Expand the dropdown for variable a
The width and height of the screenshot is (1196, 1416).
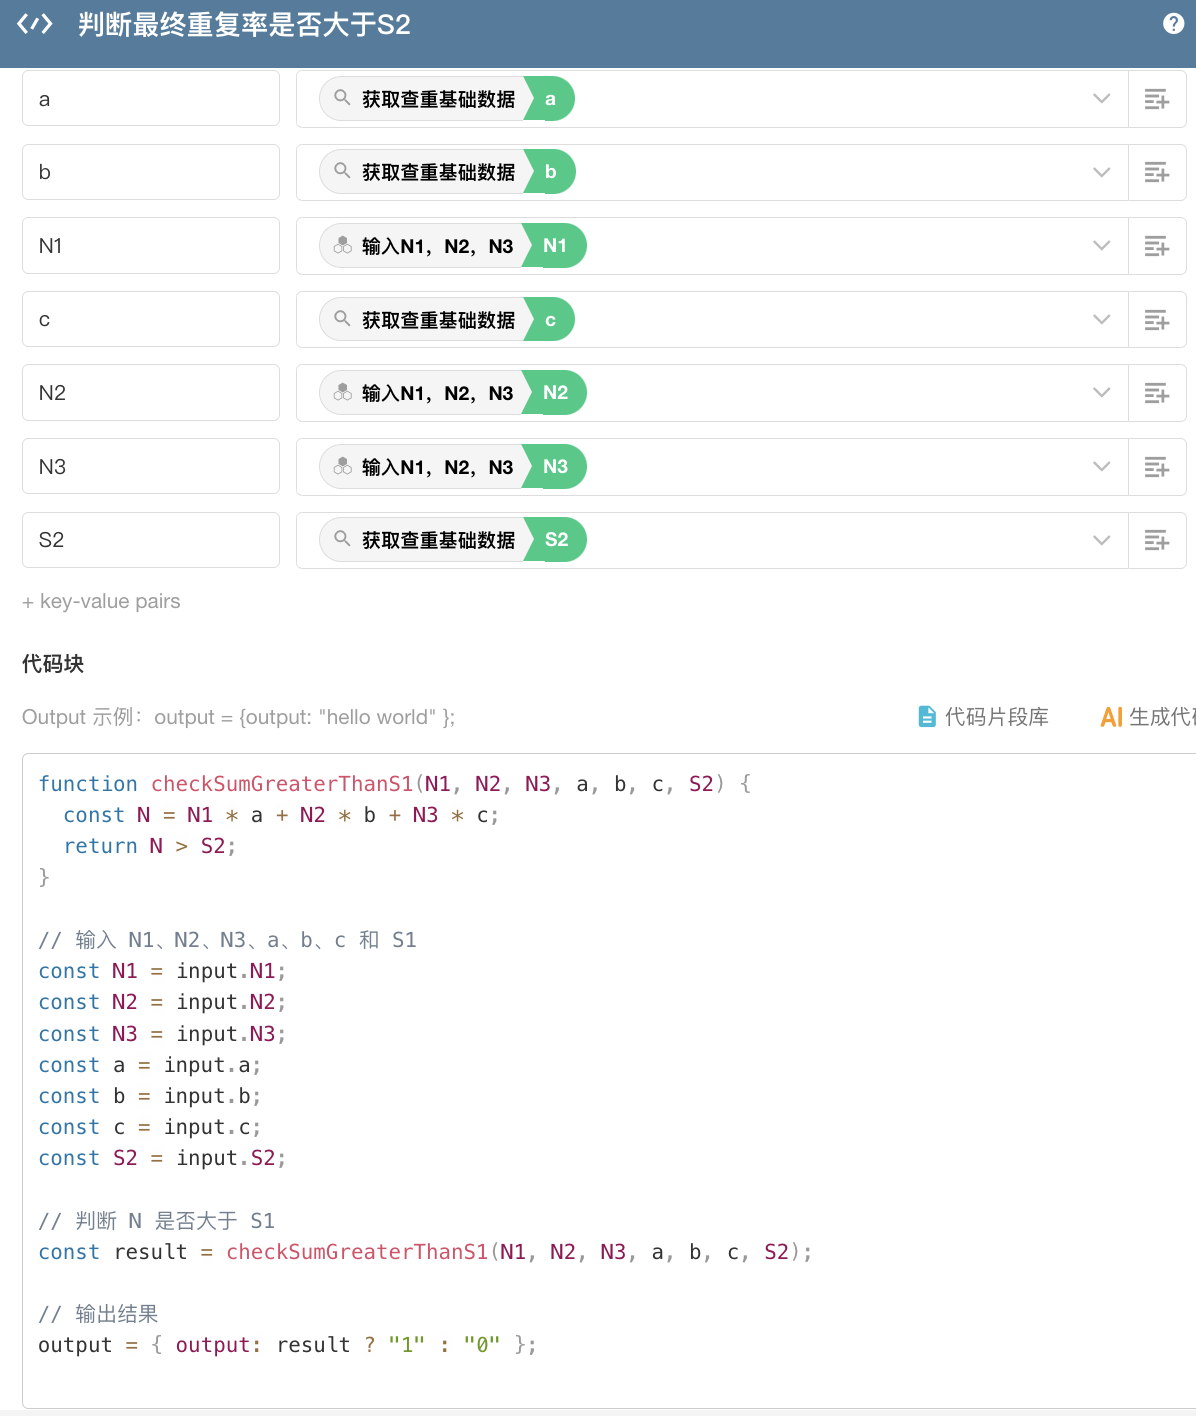click(1102, 99)
